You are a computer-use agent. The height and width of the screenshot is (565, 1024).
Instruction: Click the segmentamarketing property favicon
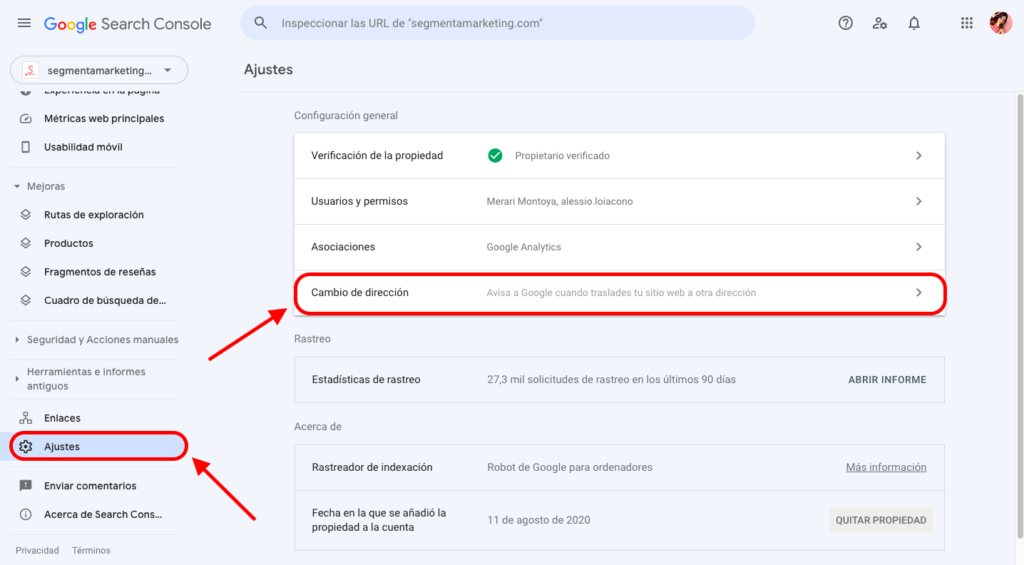point(30,71)
